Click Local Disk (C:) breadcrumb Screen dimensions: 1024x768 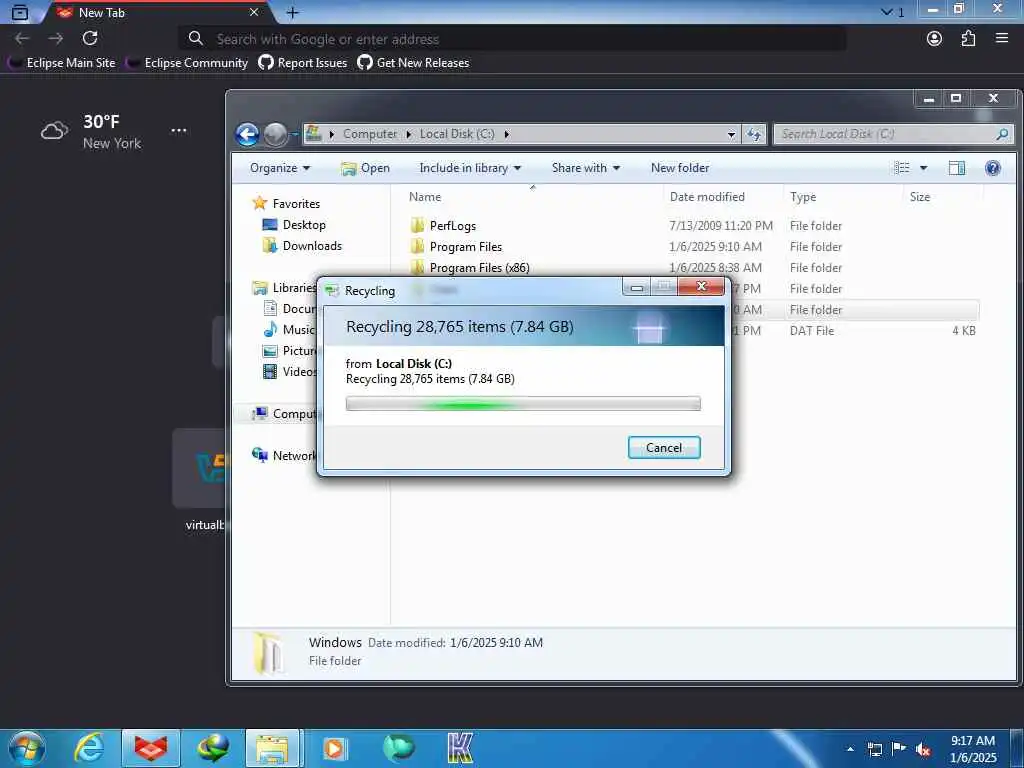(x=457, y=134)
